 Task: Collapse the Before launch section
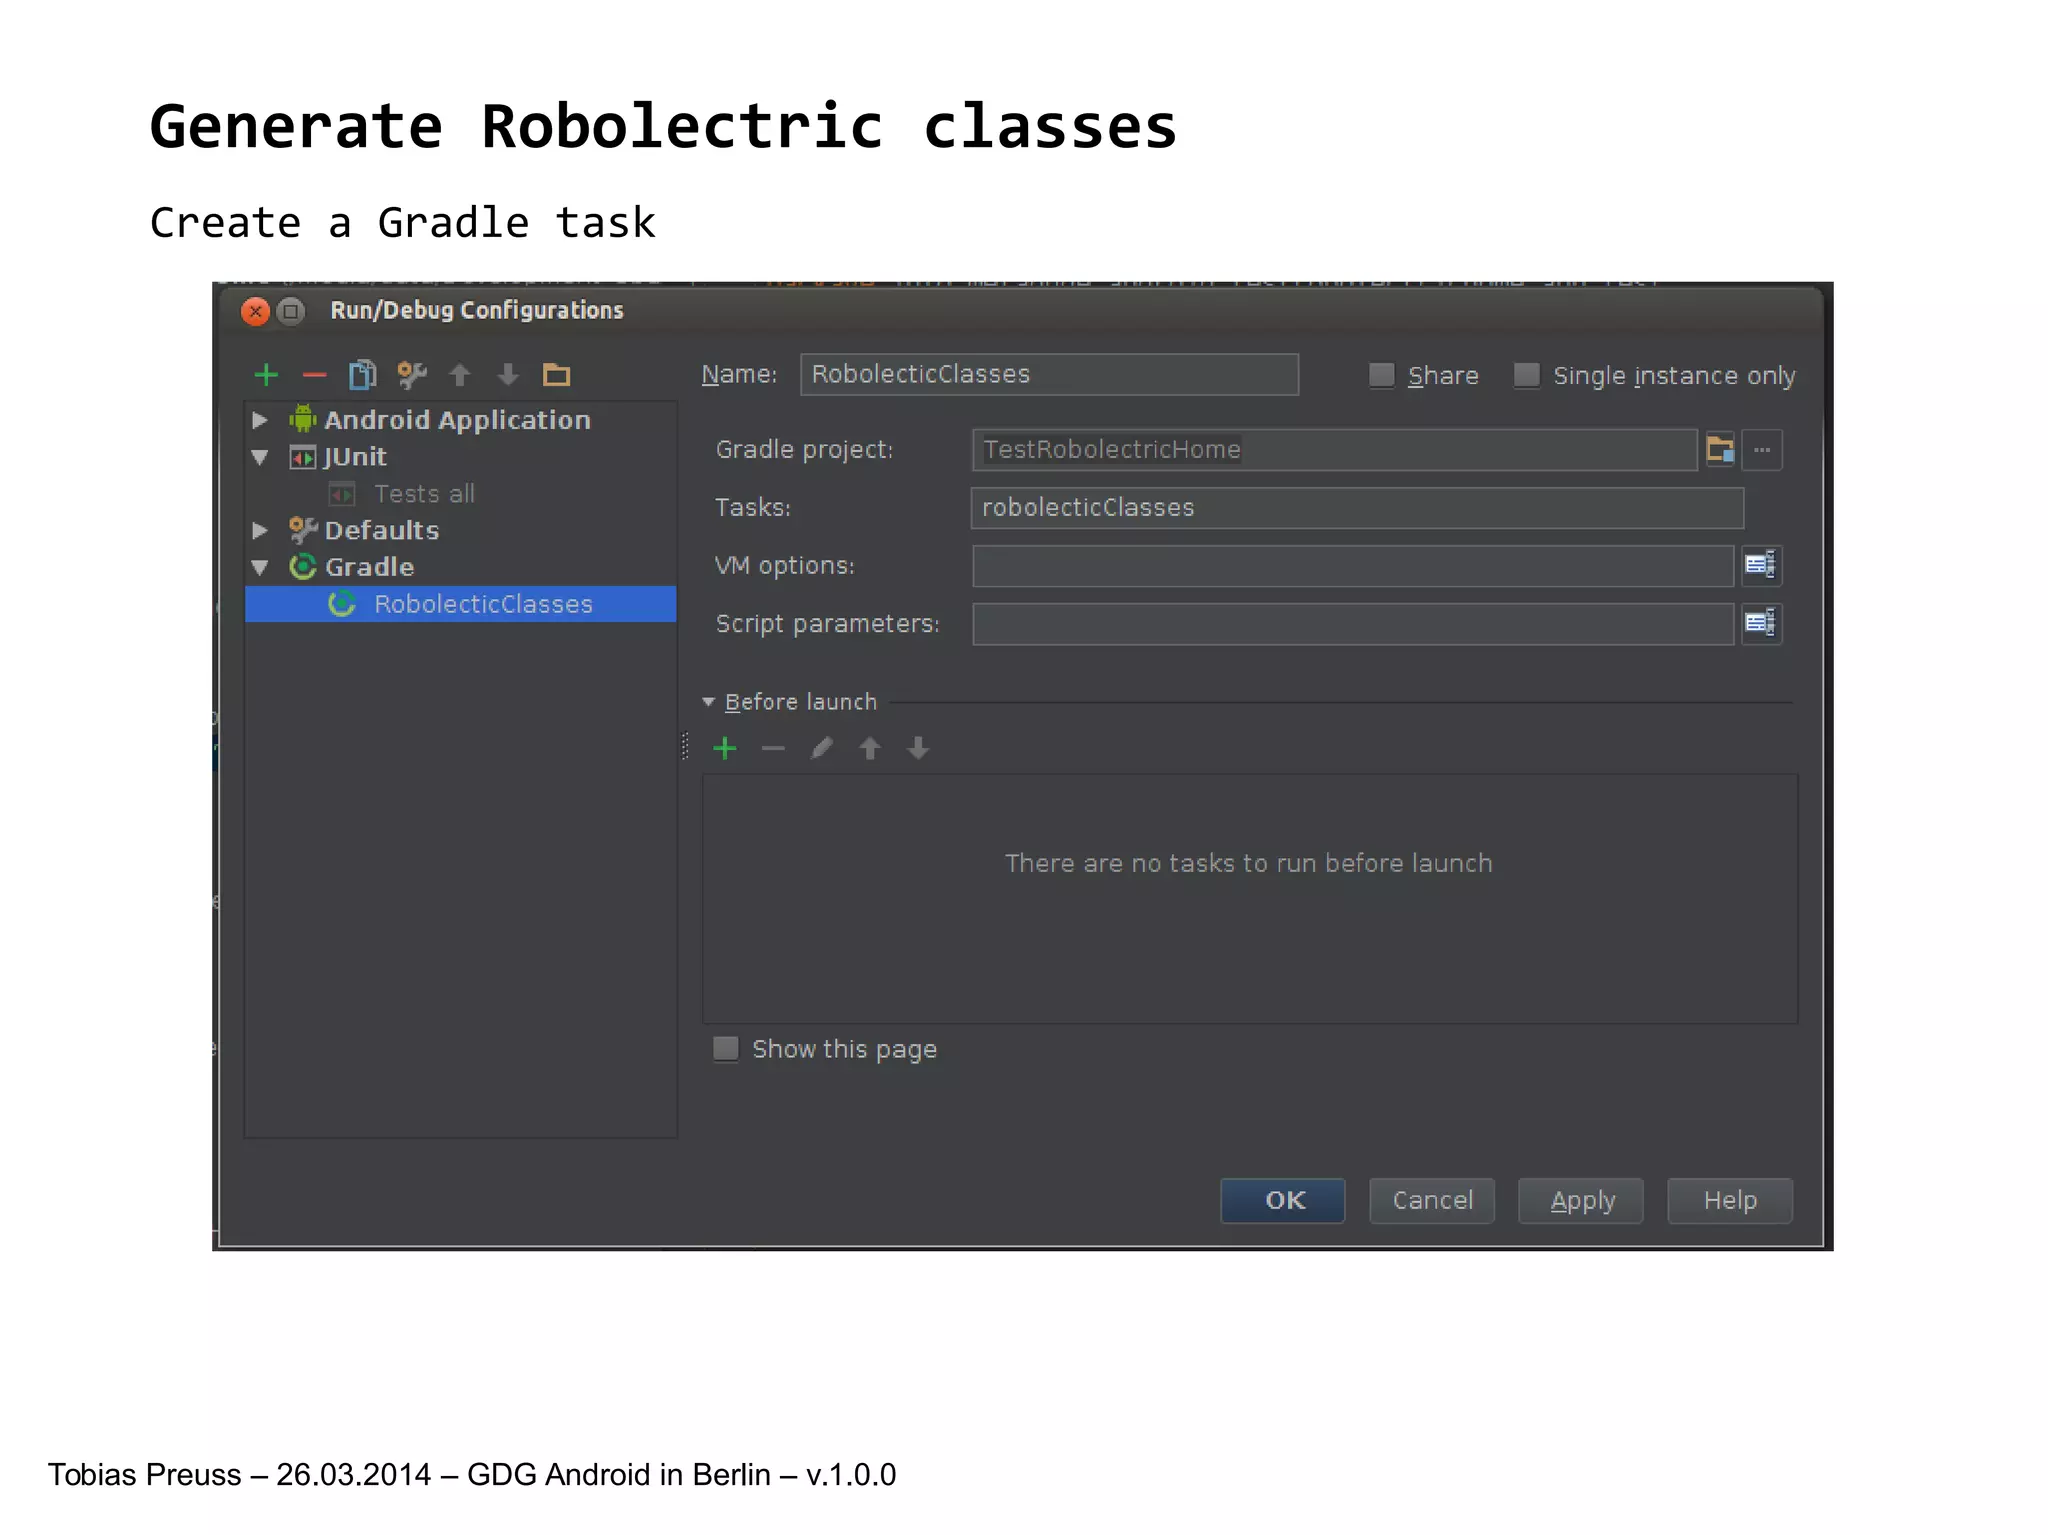[708, 702]
